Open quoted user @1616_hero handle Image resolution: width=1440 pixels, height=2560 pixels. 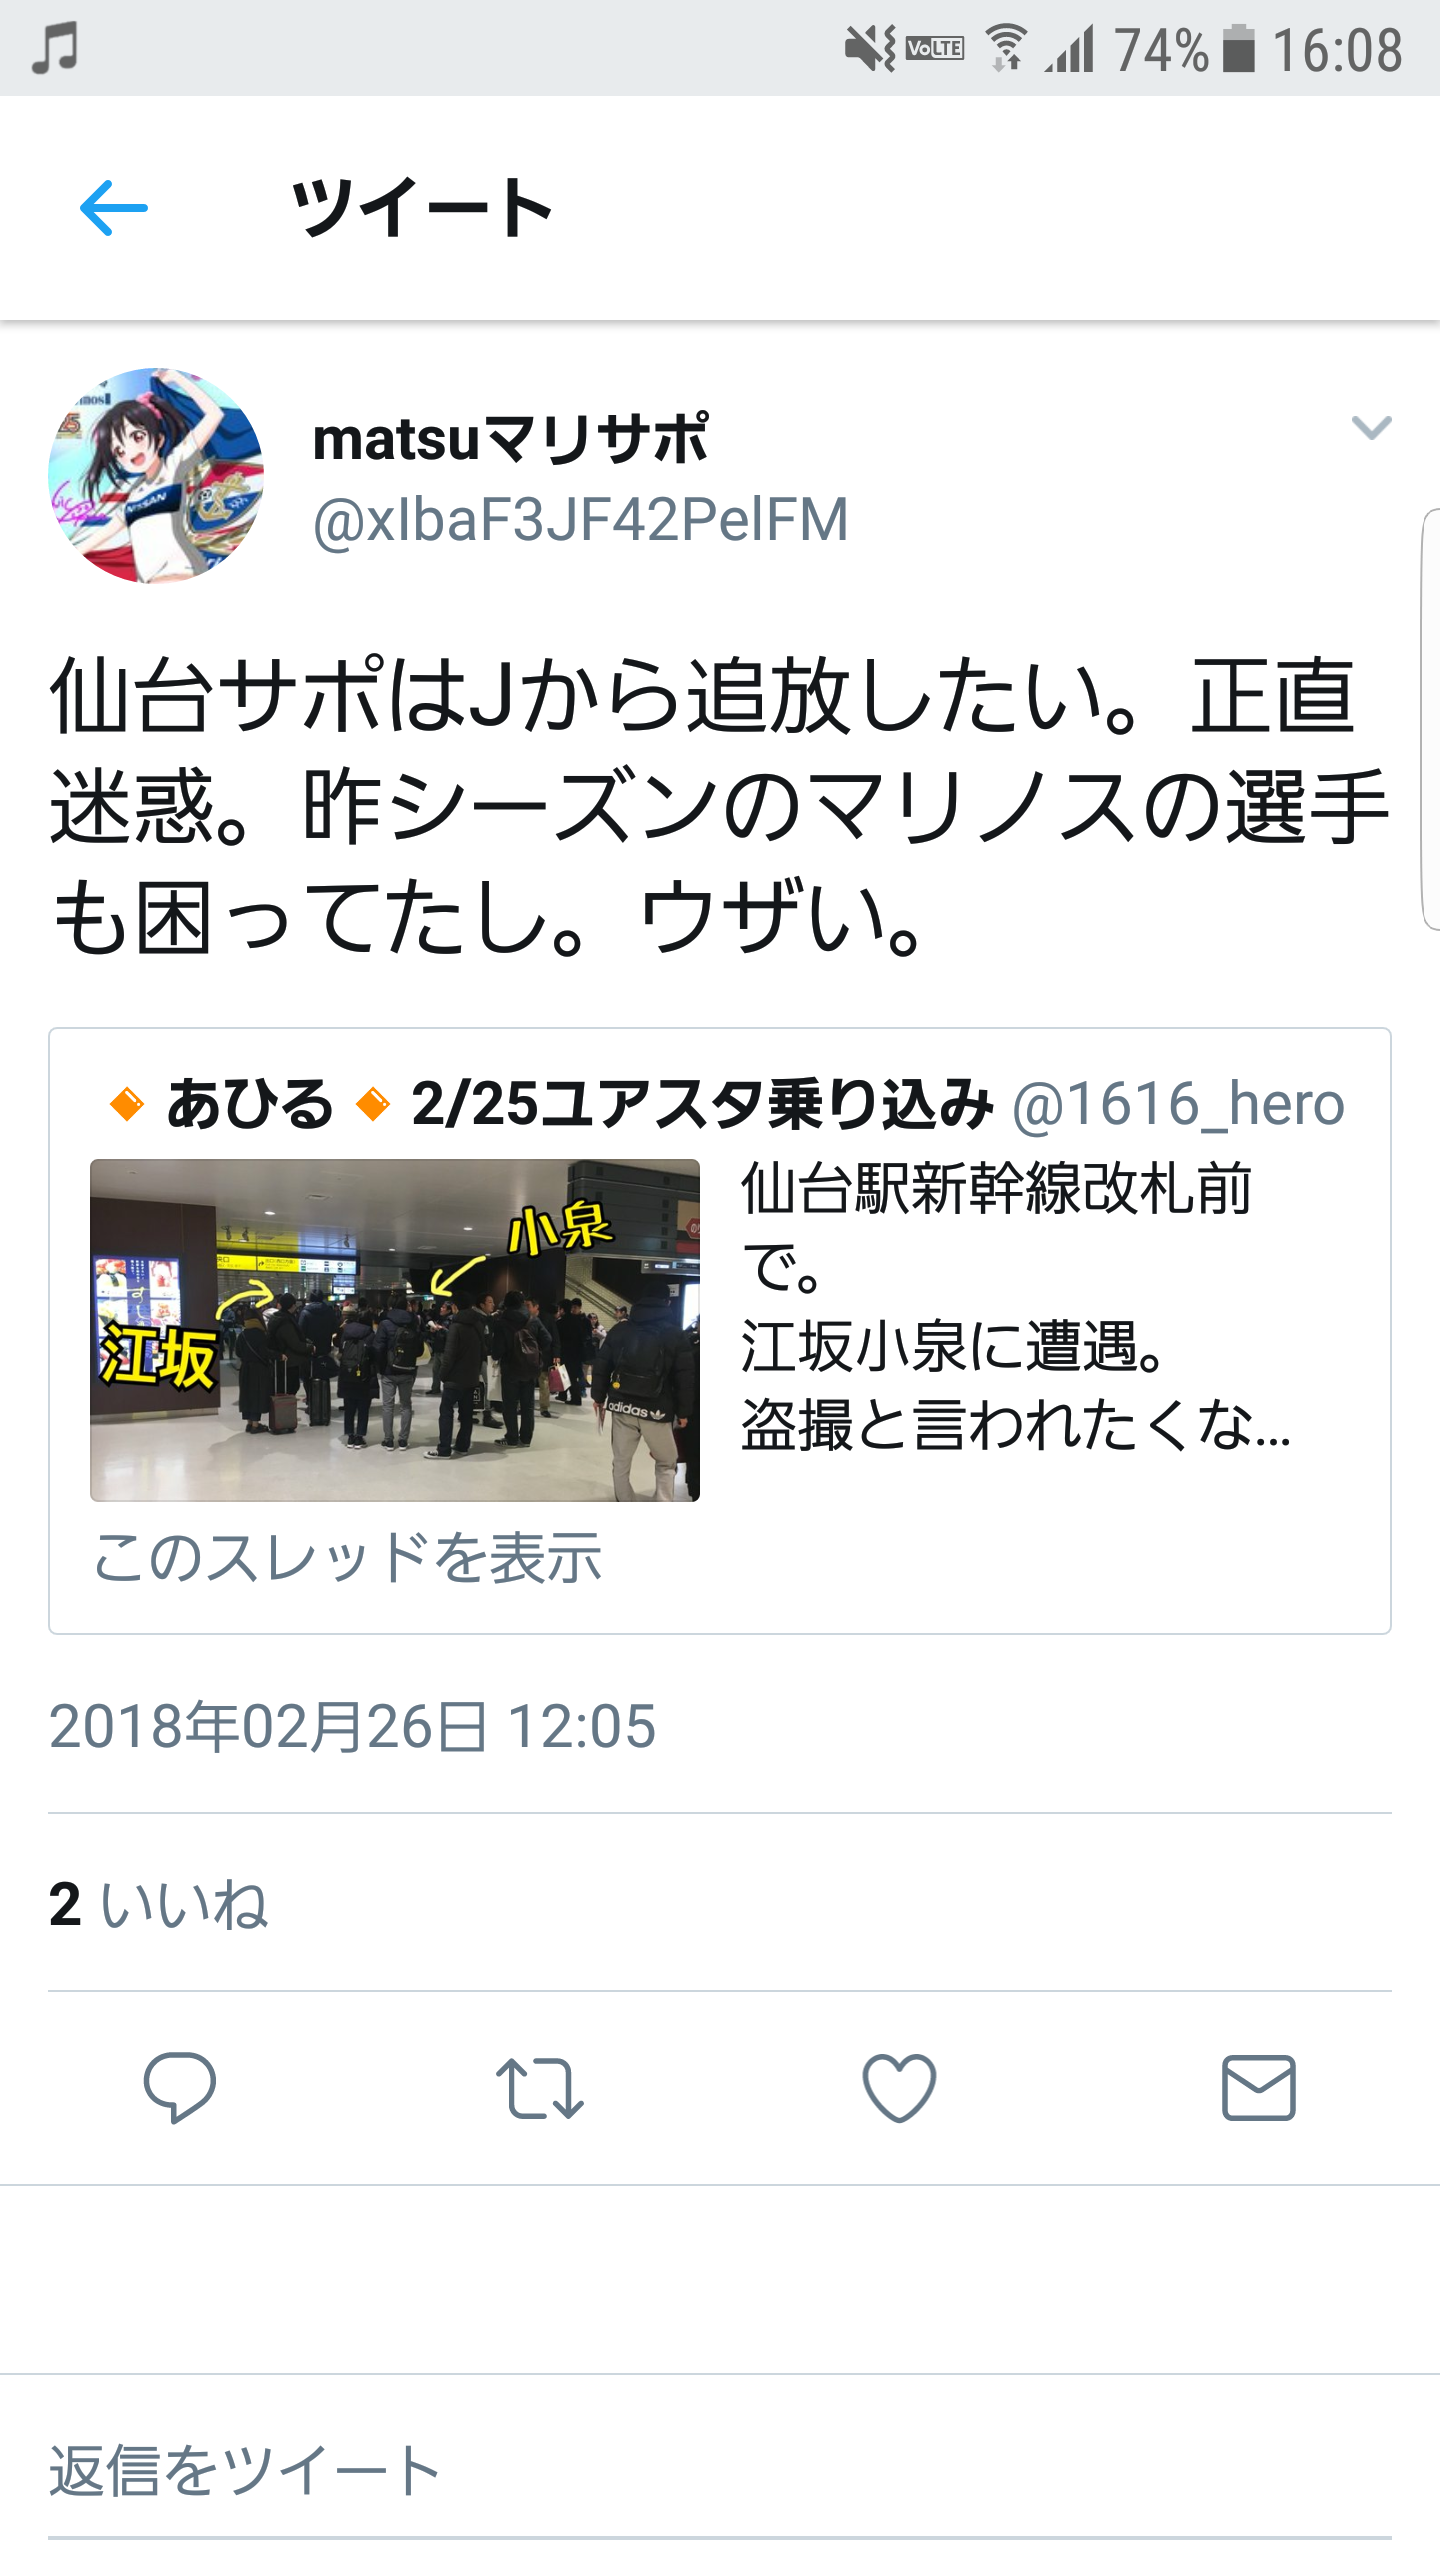[1178, 1104]
